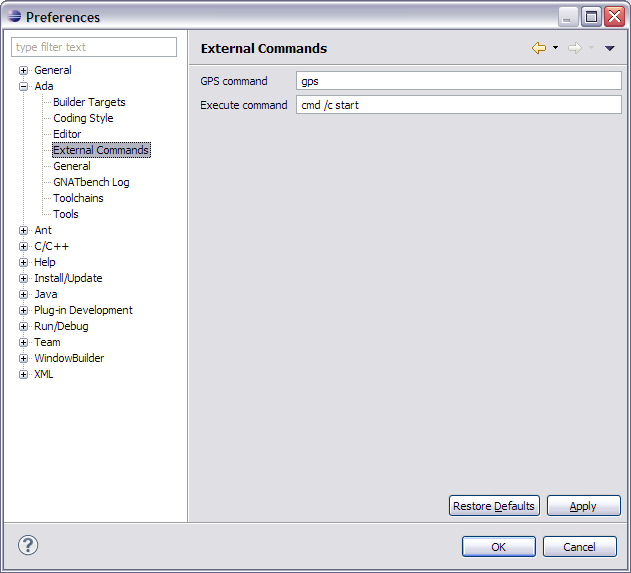Open the Editor preference page
This screenshot has height=573, width=631.
67,134
